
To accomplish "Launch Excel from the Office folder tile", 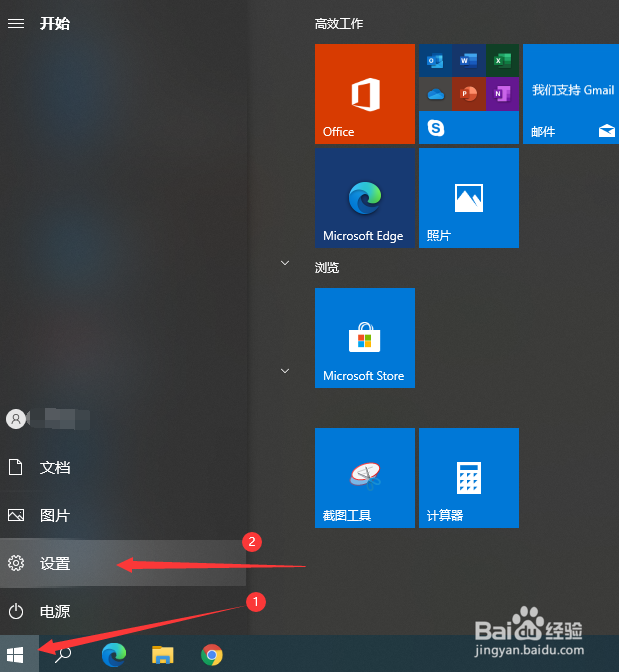I will [502, 60].
